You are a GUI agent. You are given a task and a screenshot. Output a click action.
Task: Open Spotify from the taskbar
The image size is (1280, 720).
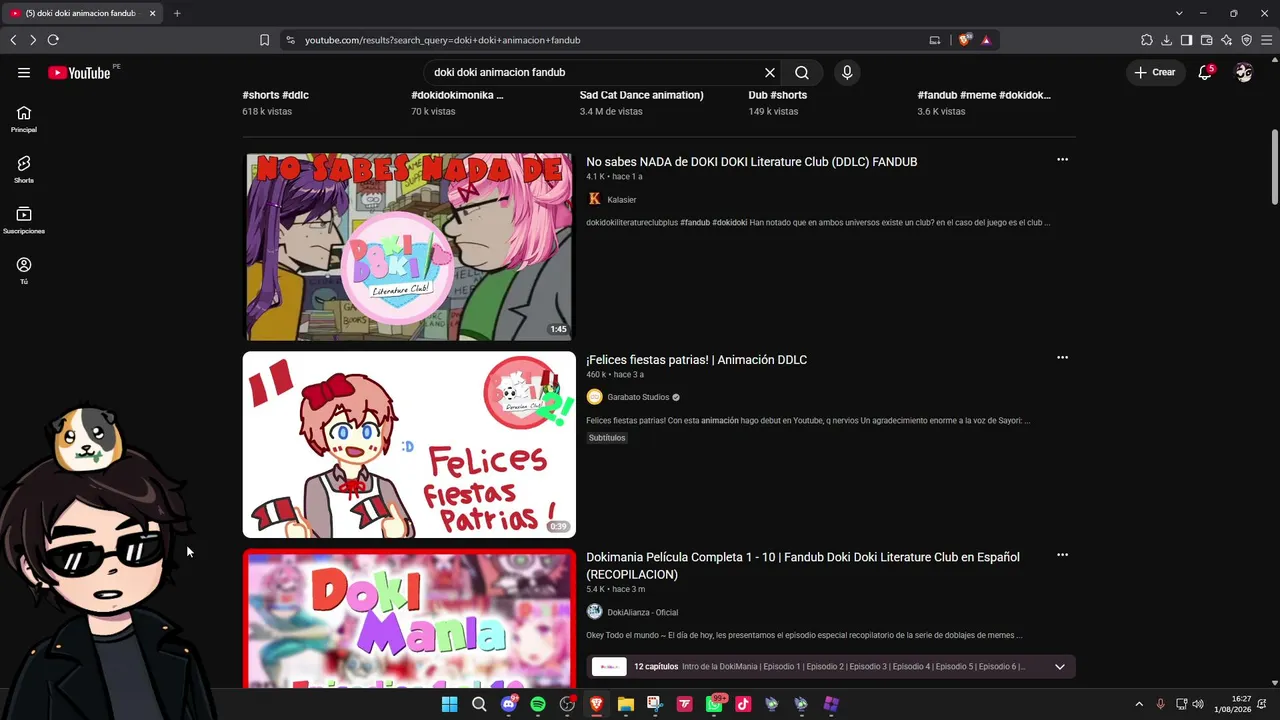tap(538, 704)
